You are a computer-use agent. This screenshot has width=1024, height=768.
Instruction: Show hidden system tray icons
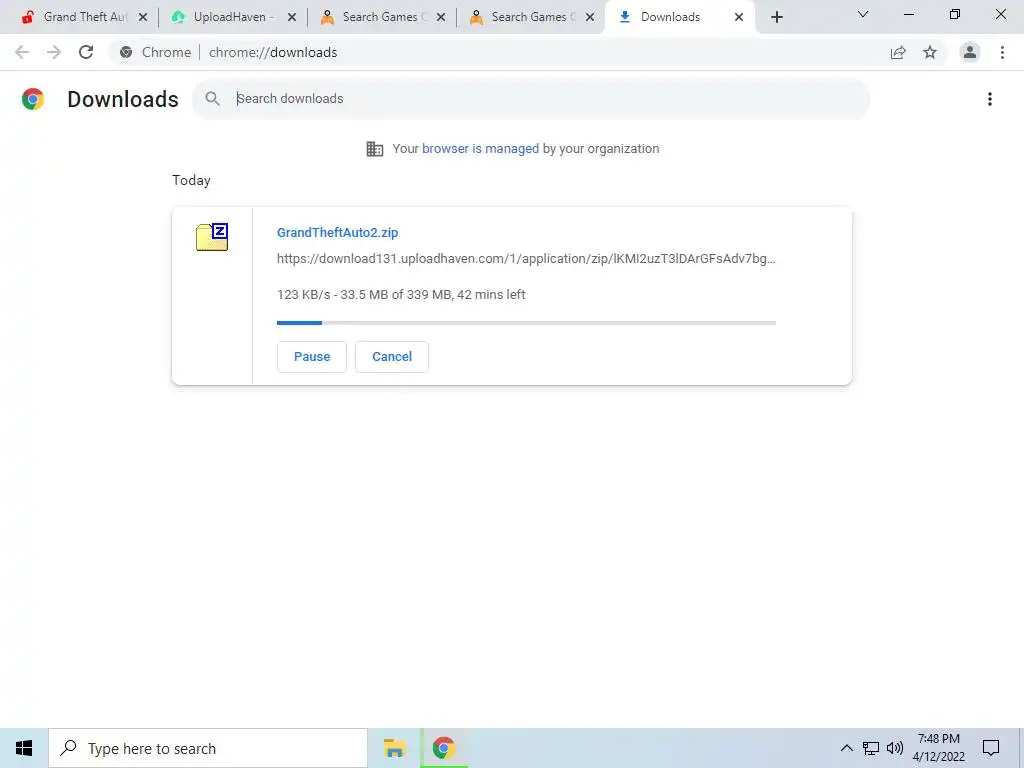pyautogui.click(x=846, y=748)
